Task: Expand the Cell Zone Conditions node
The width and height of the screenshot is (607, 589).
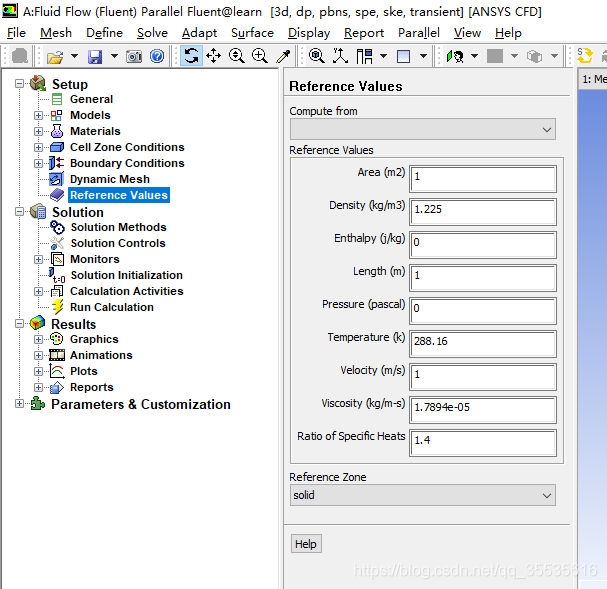Action: click(38, 147)
